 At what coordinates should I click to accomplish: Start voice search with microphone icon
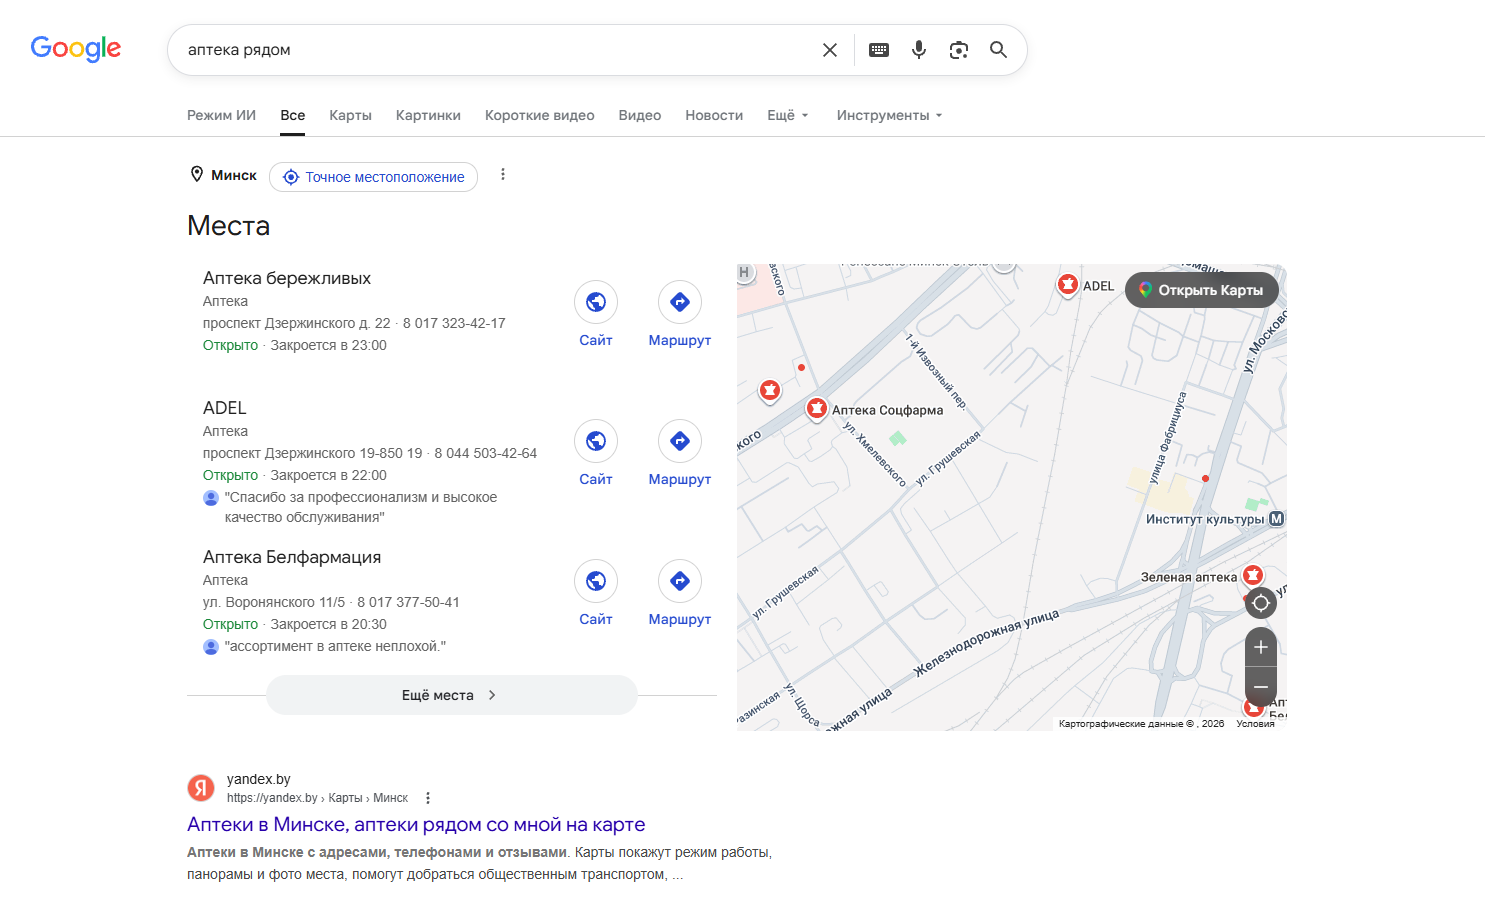click(919, 50)
